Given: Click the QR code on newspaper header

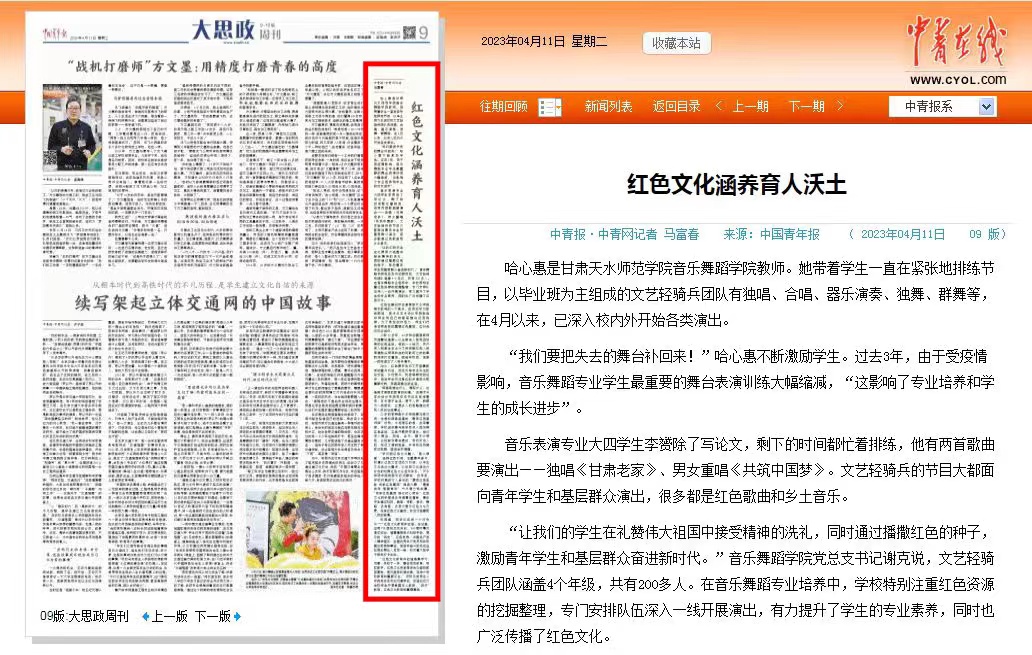Looking at the screenshot, I should [408, 32].
